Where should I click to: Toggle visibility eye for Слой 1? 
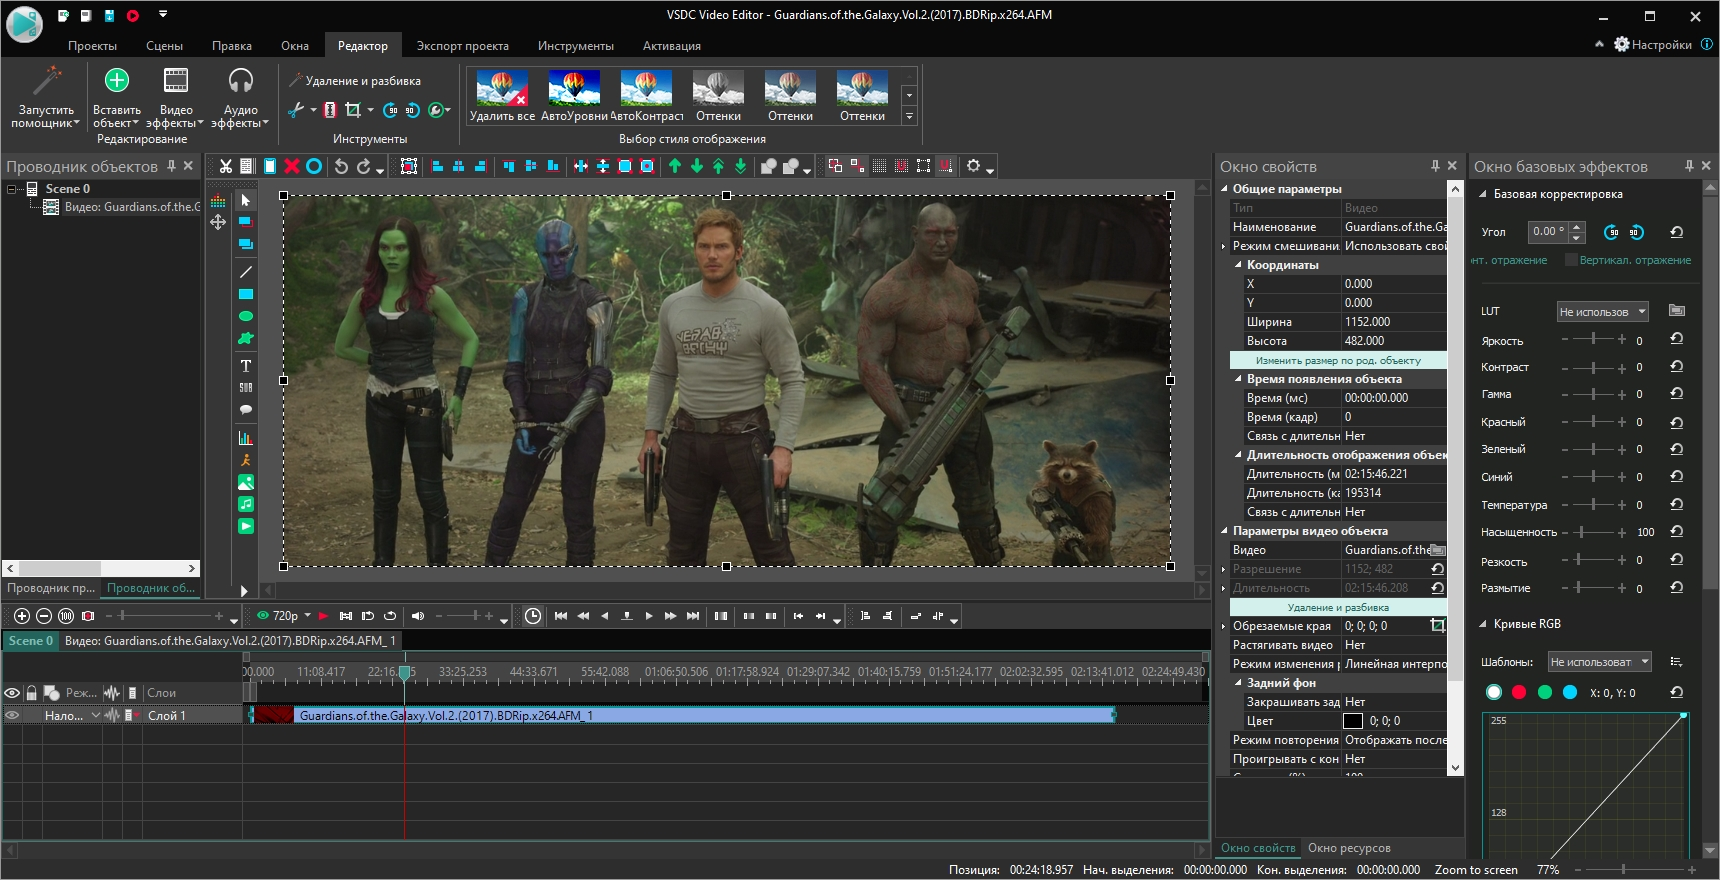tap(13, 715)
